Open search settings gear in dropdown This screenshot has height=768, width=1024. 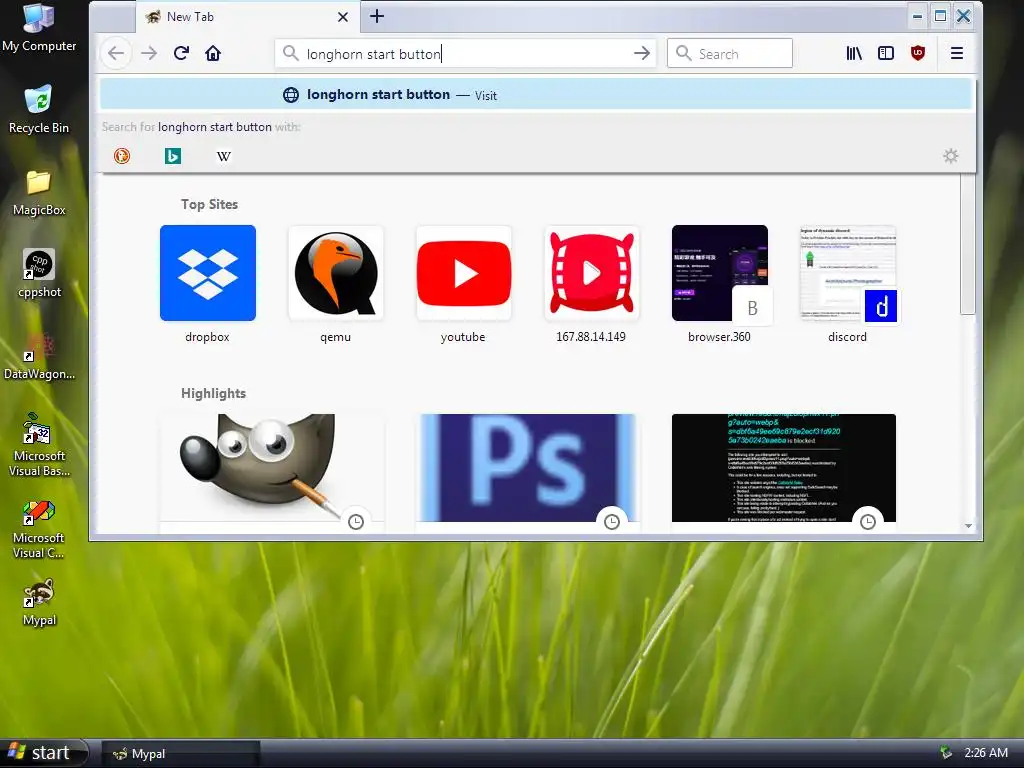click(951, 156)
